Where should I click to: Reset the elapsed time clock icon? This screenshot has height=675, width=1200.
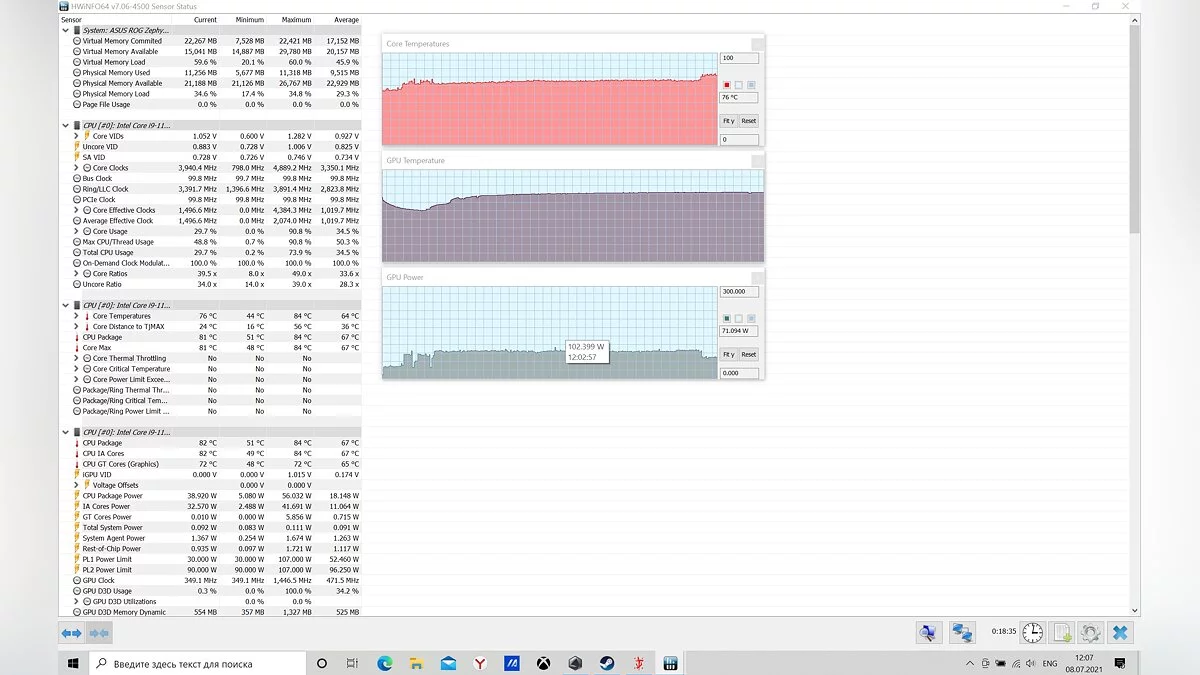coord(1032,633)
